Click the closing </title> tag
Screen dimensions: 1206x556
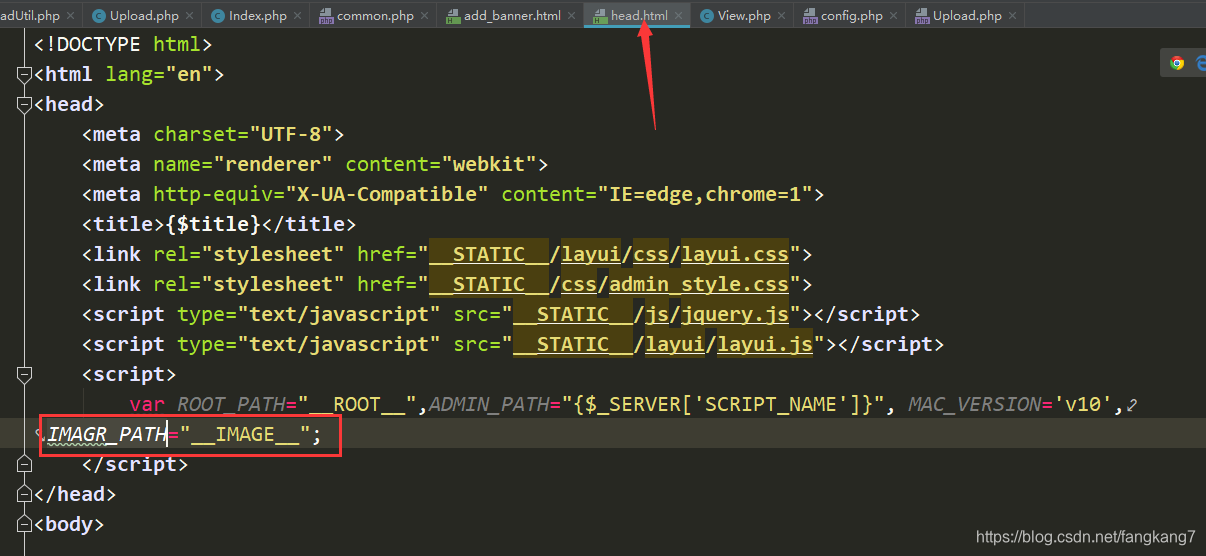coord(308,224)
